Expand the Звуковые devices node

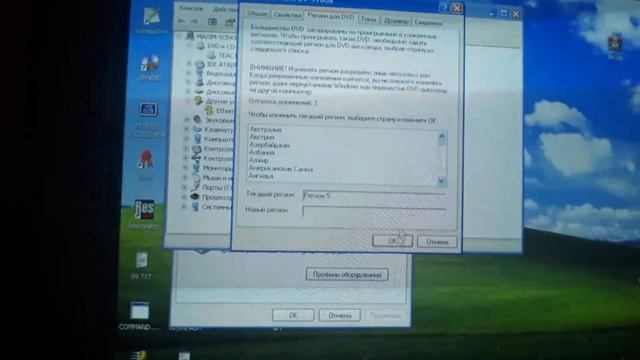(187, 120)
